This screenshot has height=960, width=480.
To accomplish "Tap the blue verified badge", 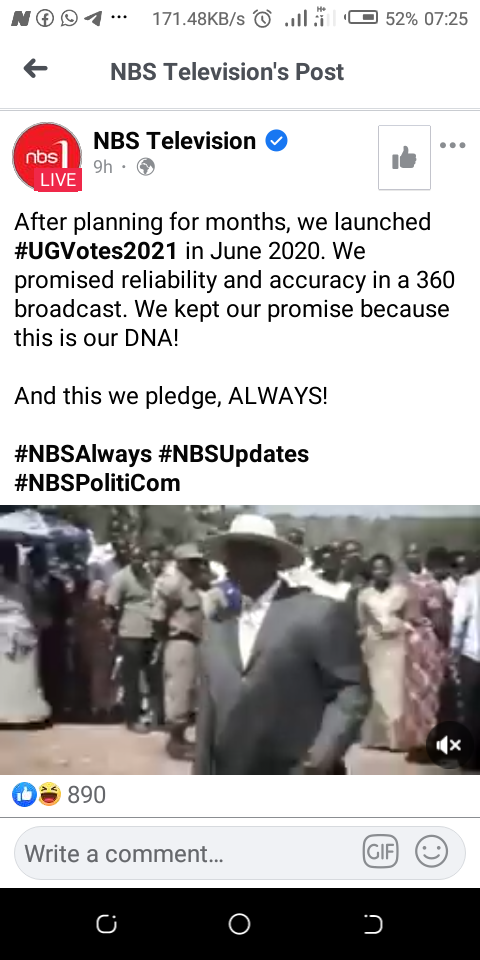I will click(x=276, y=141).
